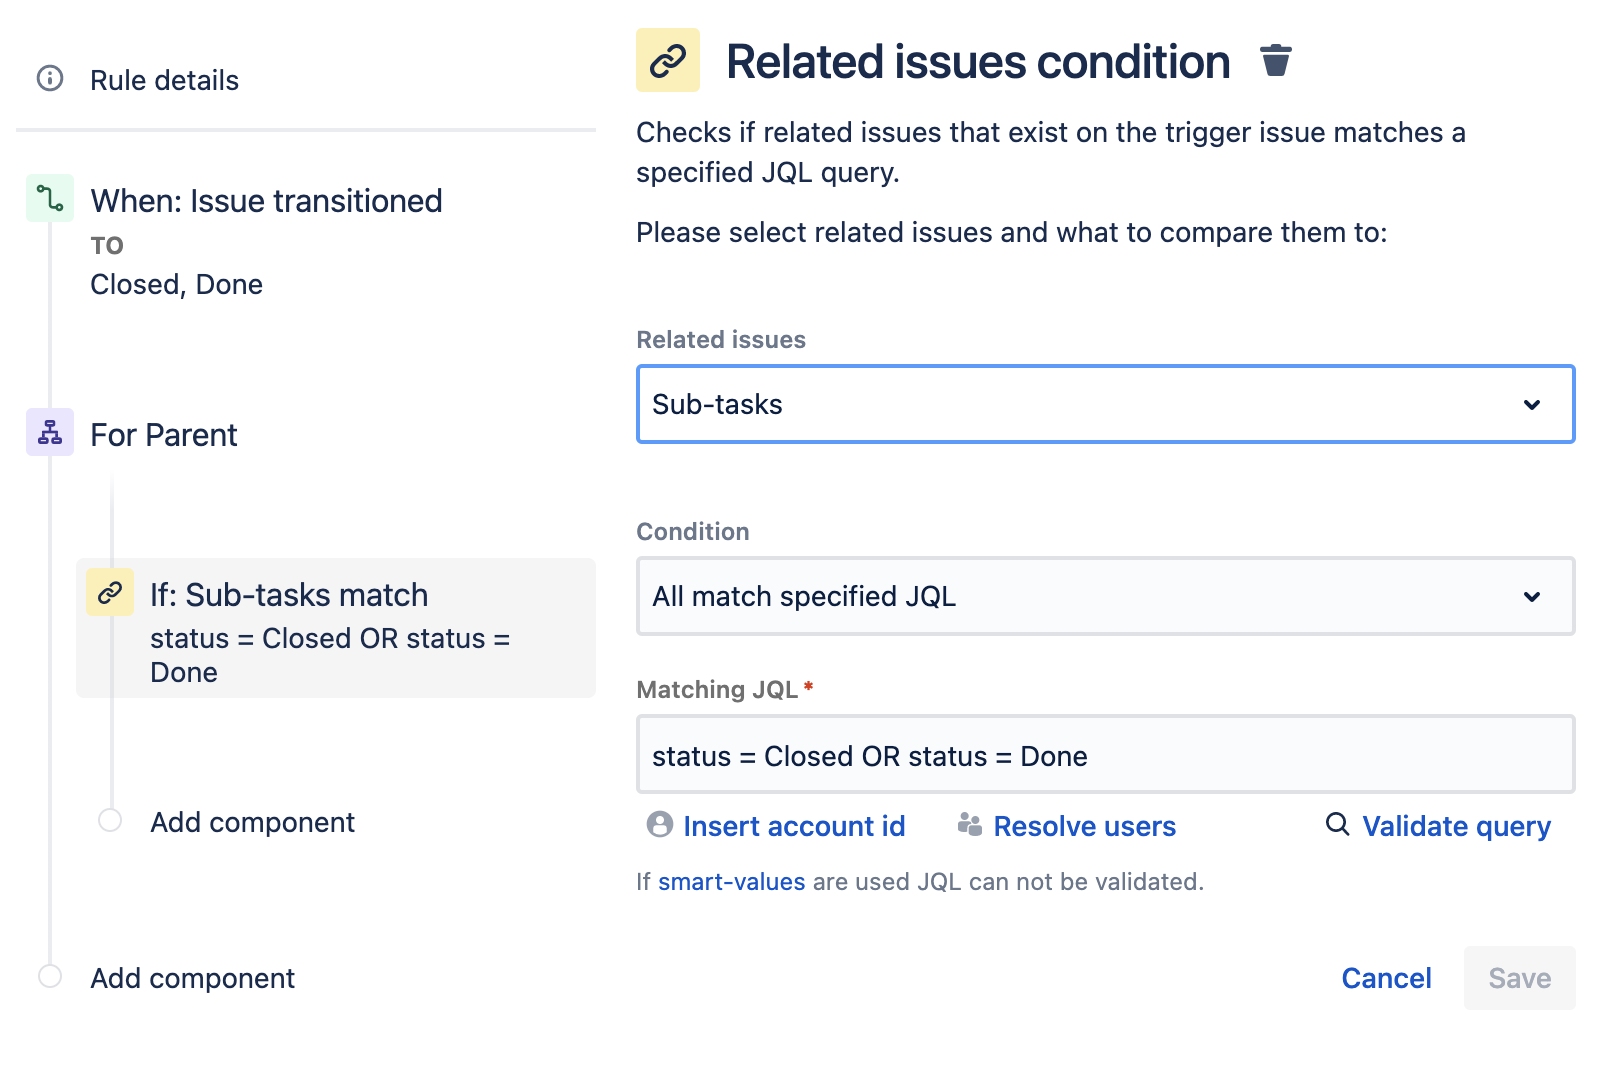1622x1092 pixels.
Task: Click the trash icon to delete condition
Action: 1275,61
